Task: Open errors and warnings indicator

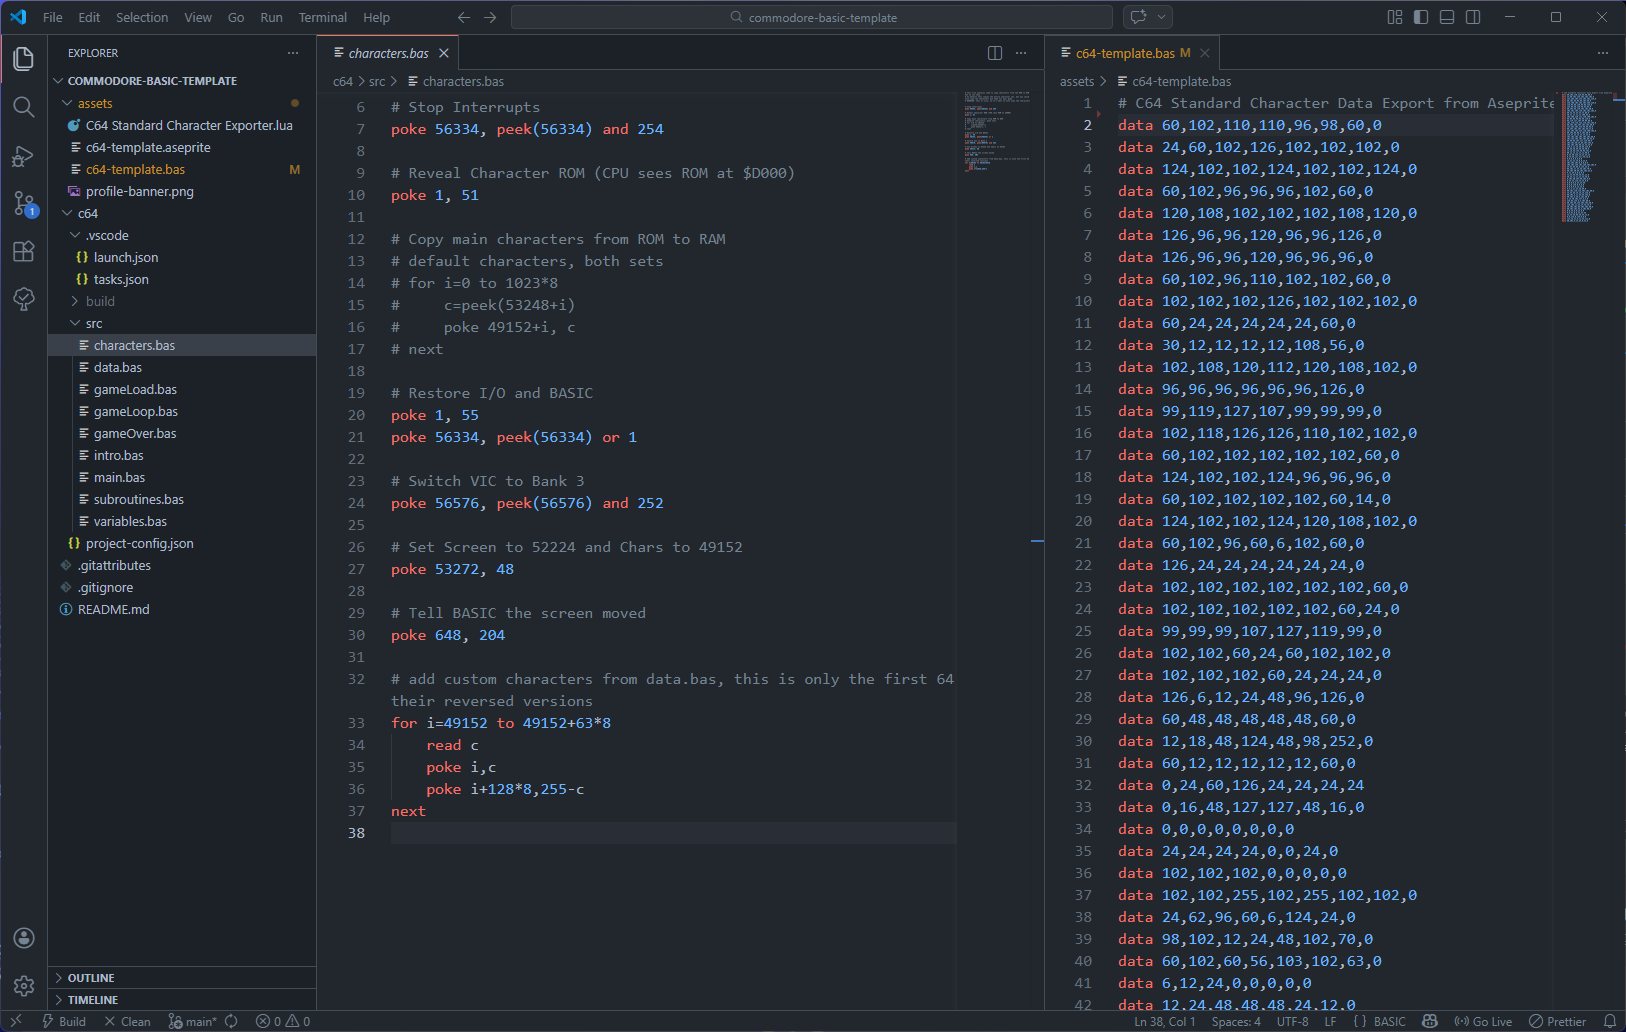Action: pyautogui.click(x=283, y=1021)
